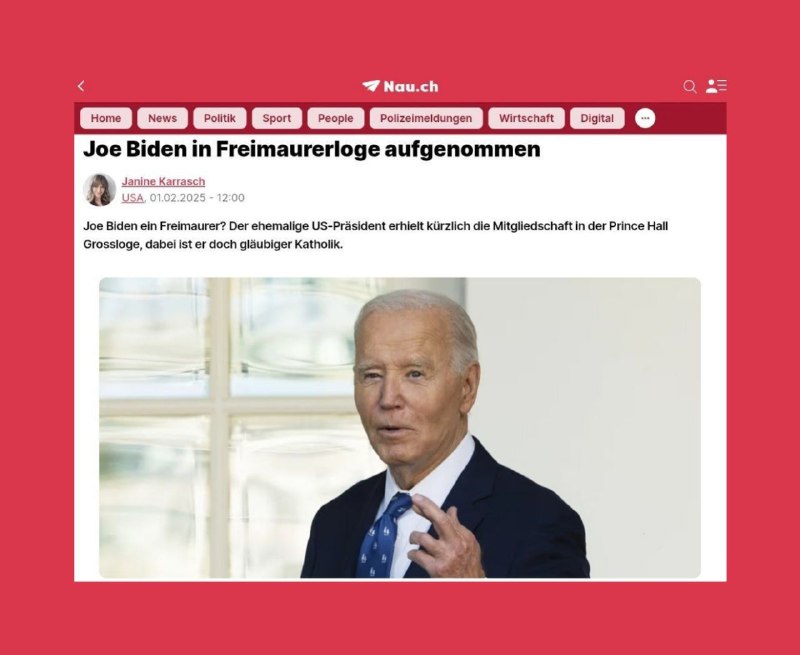Switch to the News section
The image size is (800, 655).
click(162, 118)
